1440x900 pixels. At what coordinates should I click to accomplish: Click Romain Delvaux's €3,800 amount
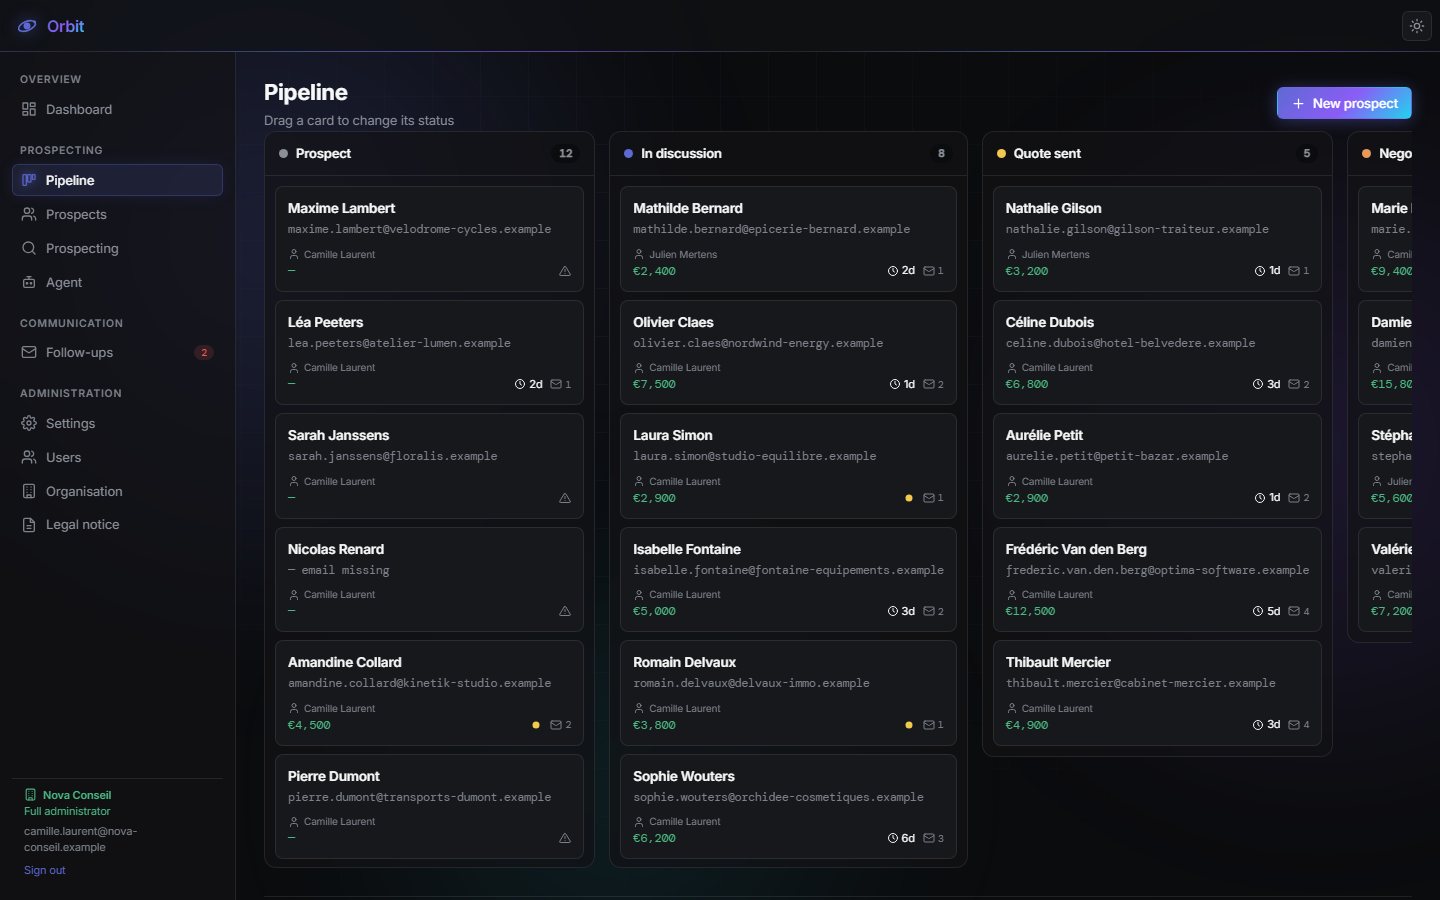(x=654, y=725)
